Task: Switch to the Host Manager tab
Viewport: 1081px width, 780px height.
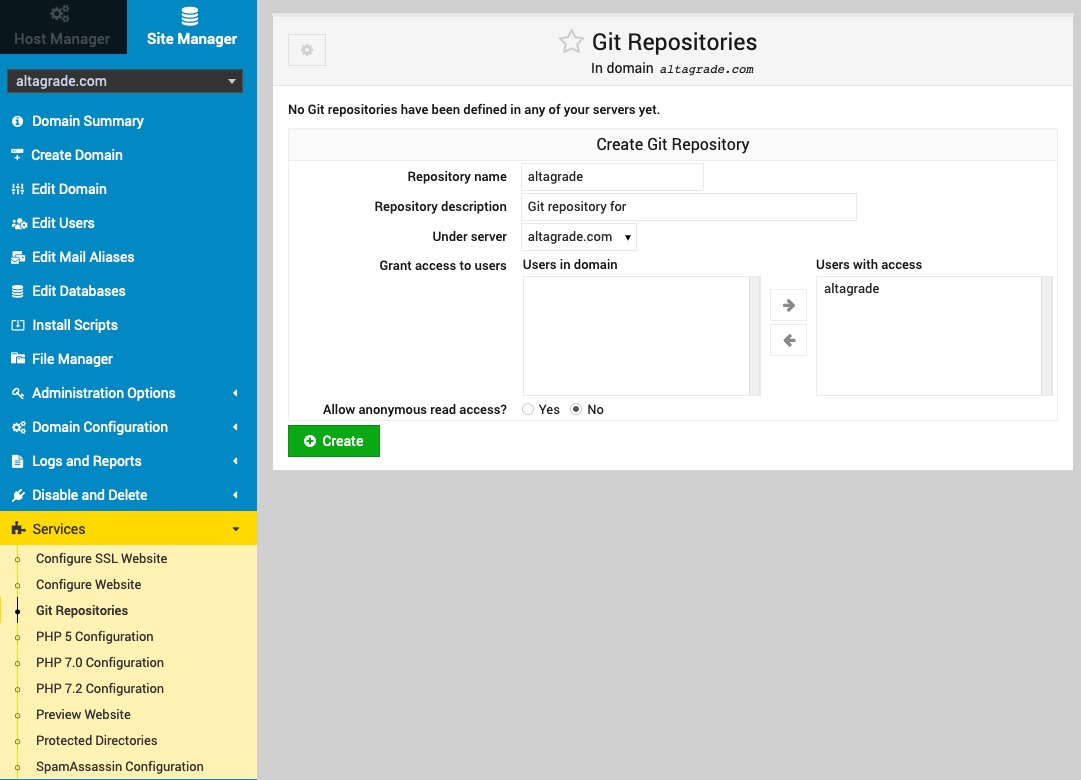Action: point(63,27)
